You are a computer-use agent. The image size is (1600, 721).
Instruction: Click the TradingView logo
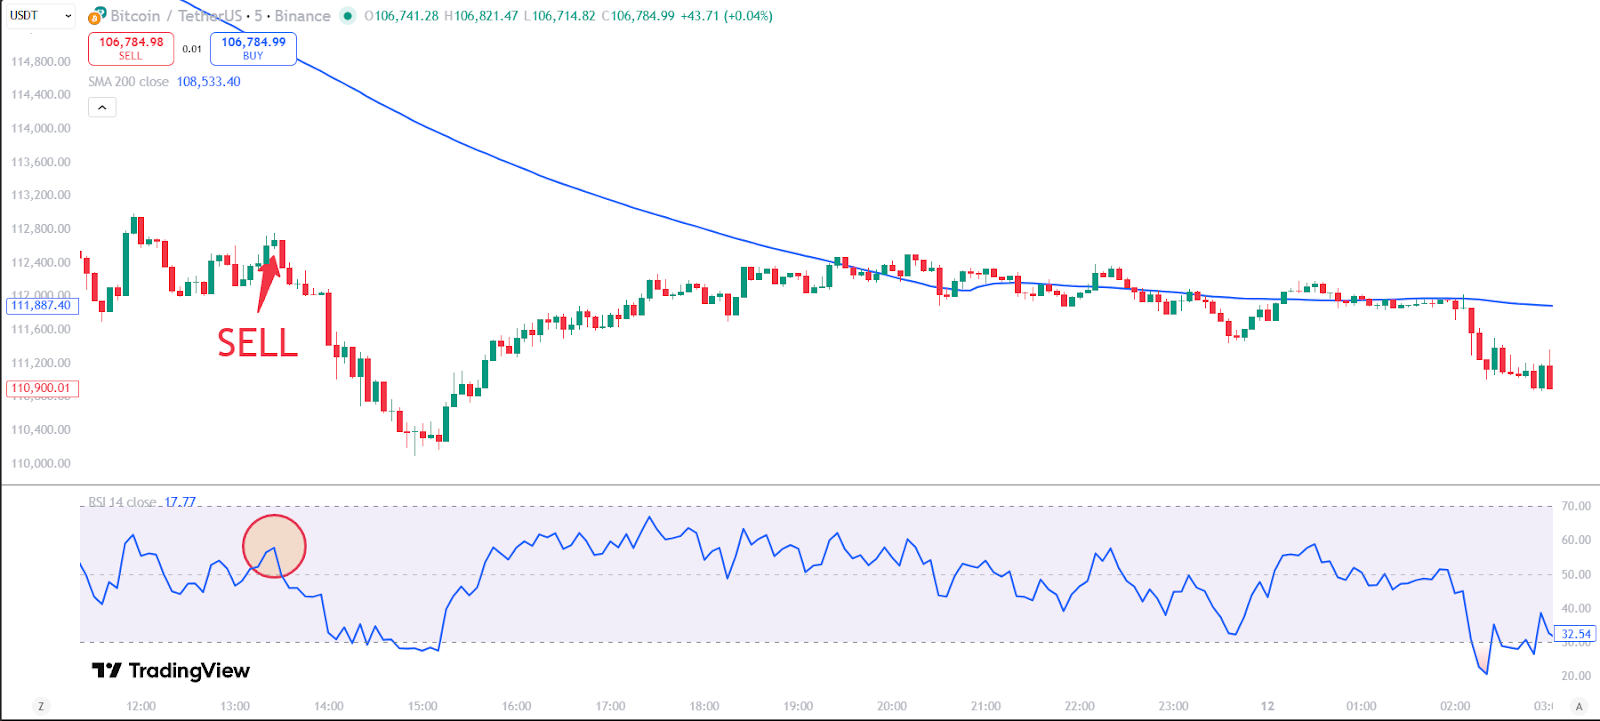pyautogui.click(x=171, y=670)
